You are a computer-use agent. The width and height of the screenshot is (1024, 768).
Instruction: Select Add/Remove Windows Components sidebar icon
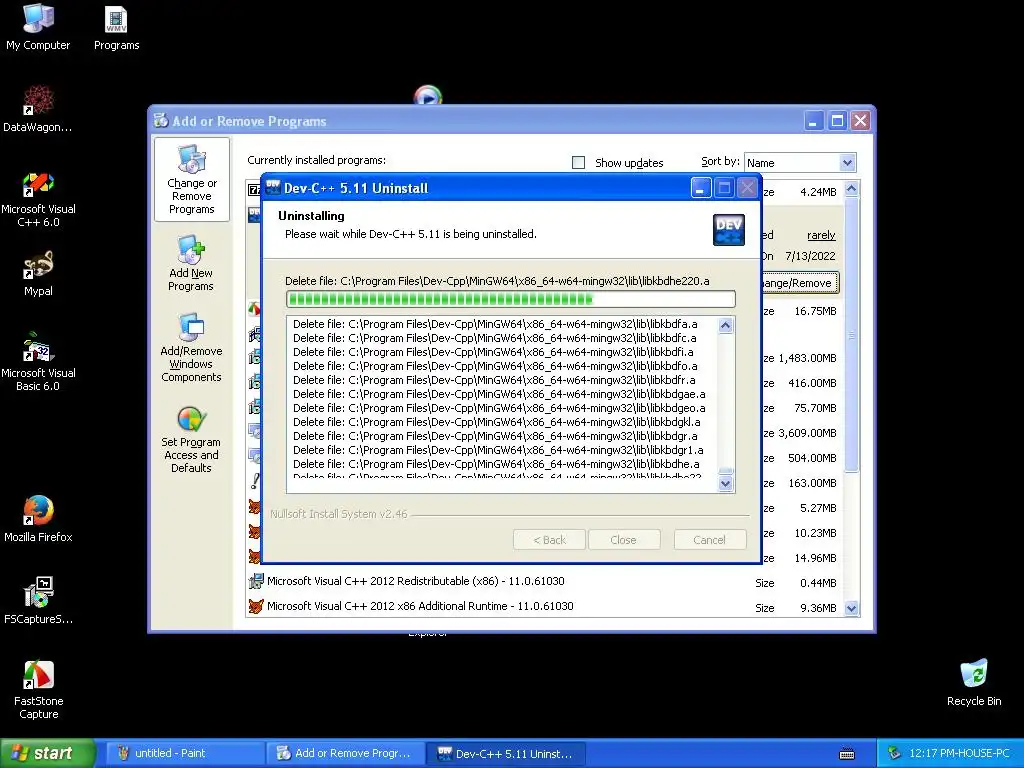tap(191, 347)
